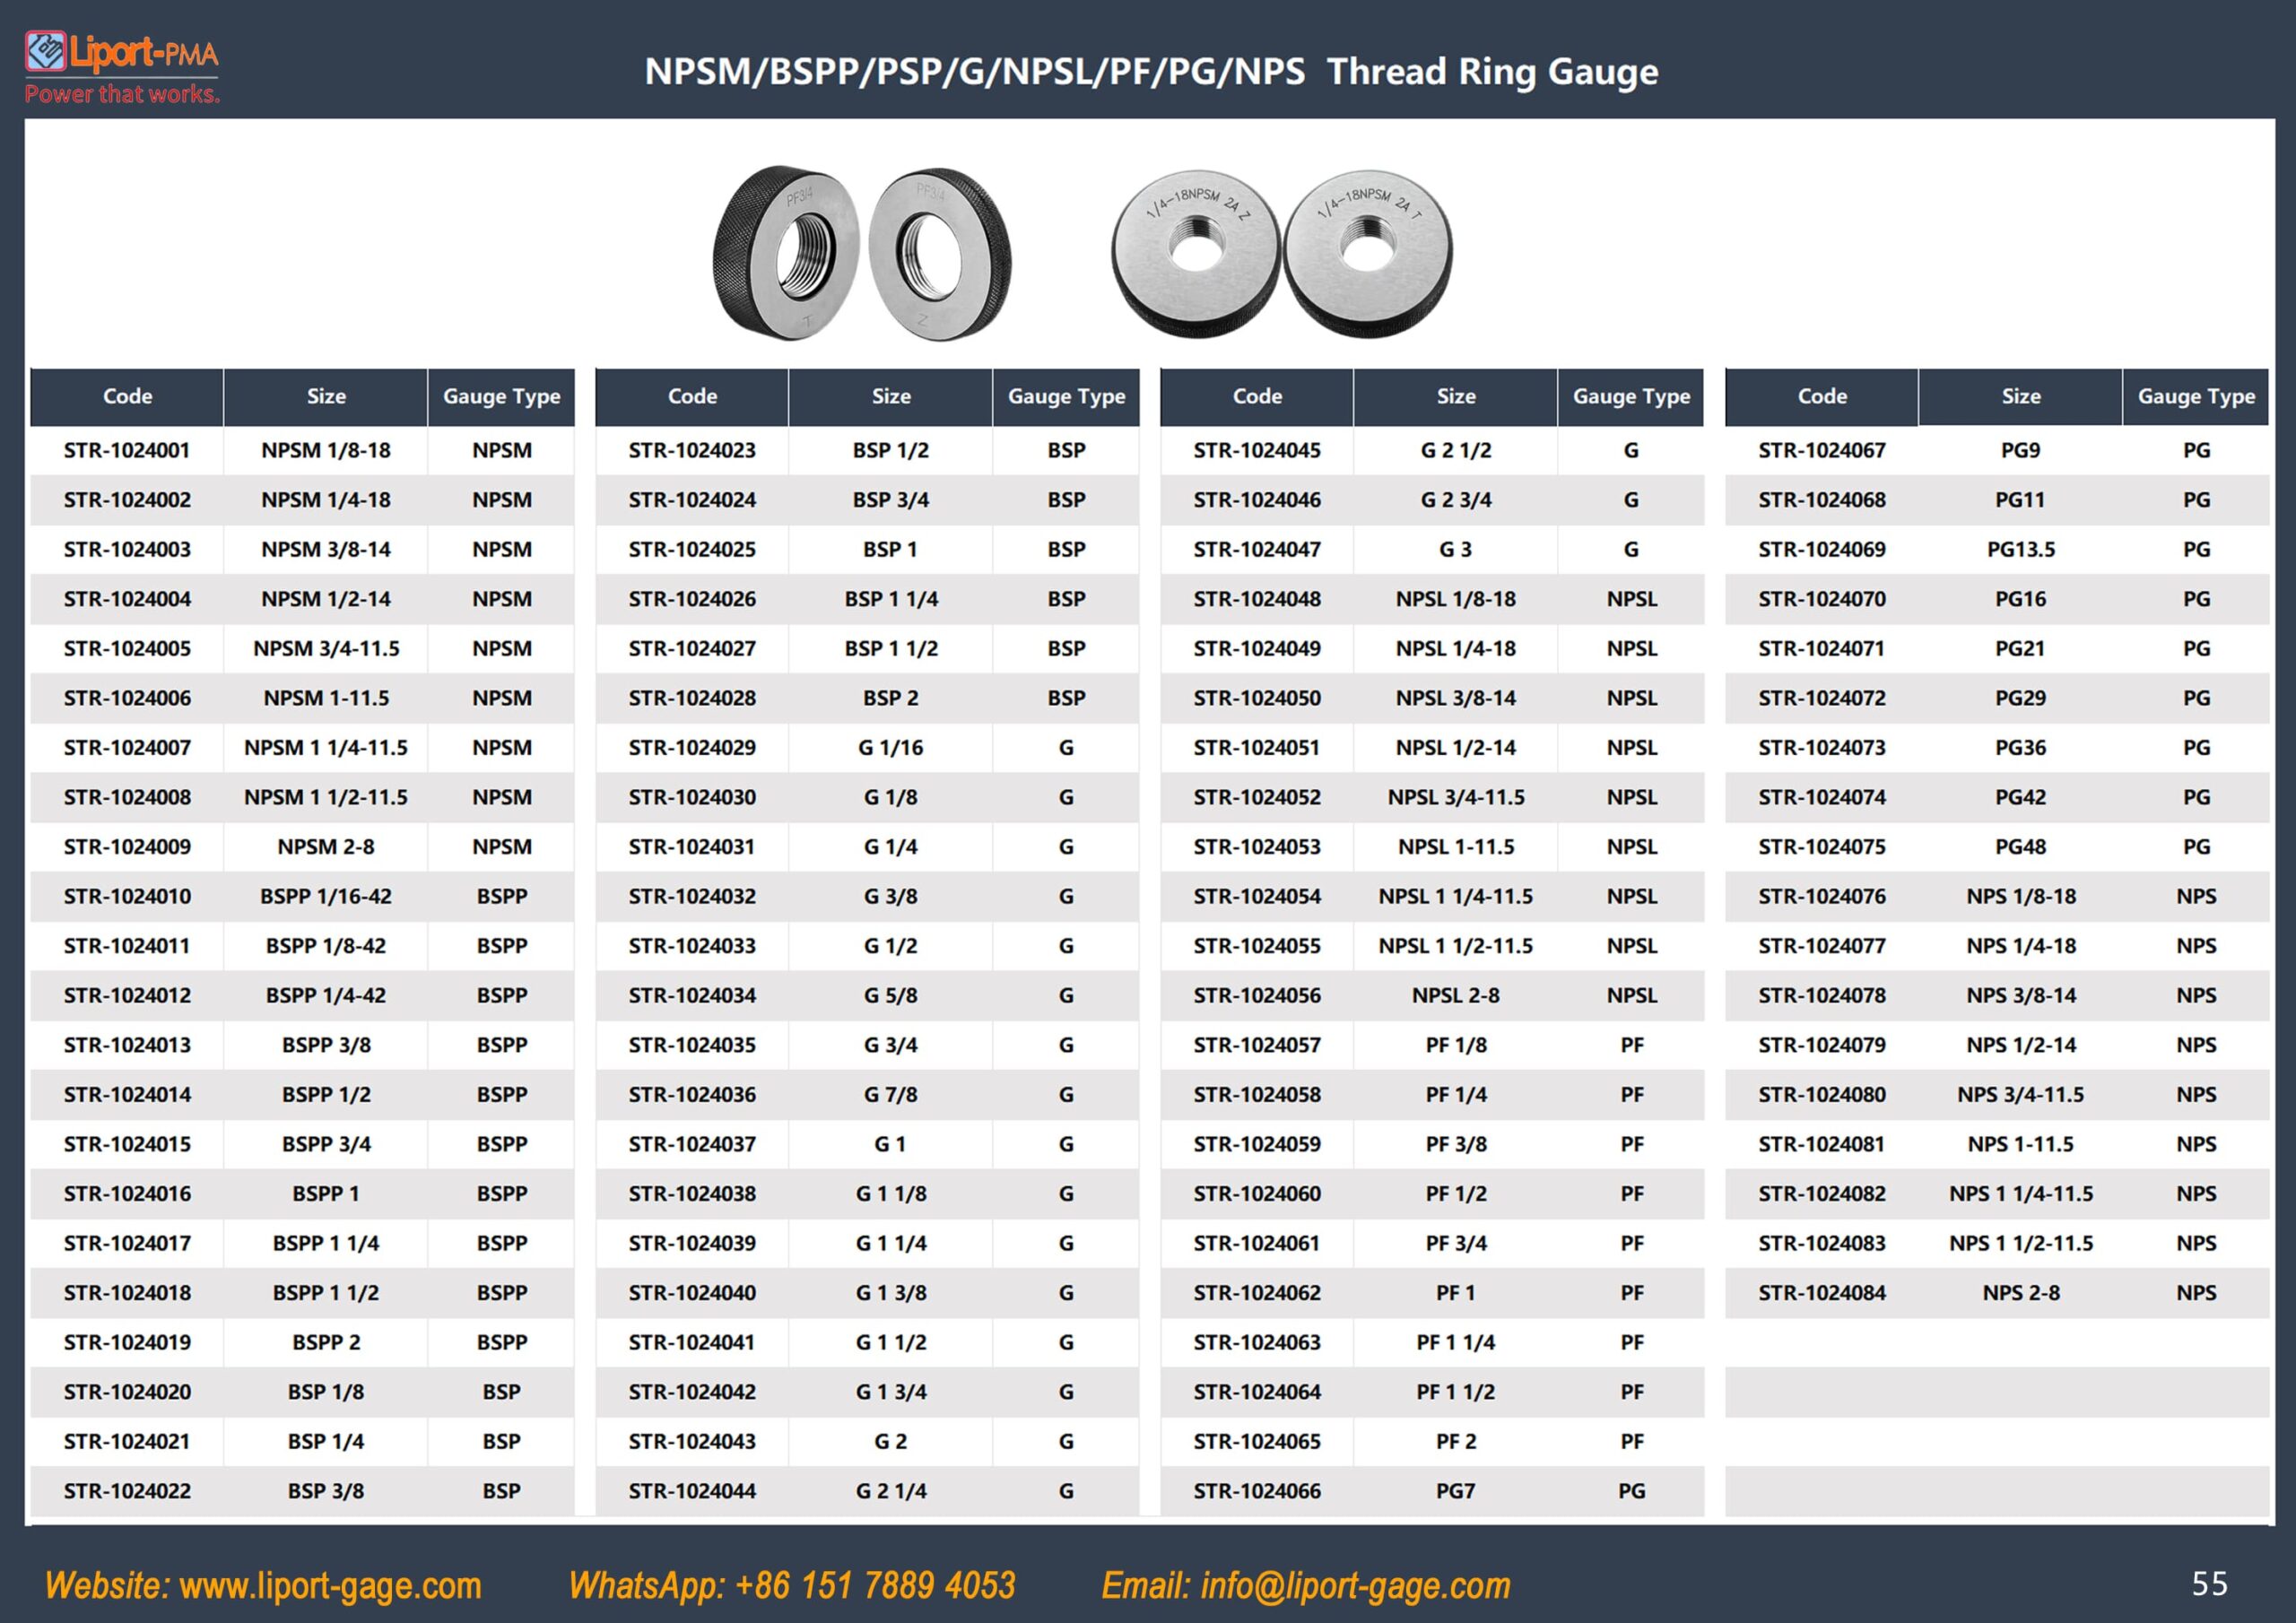Viewport: 2296px width, 1623px height.
Task: Select code STR-1024023
Action: point(692,450)
